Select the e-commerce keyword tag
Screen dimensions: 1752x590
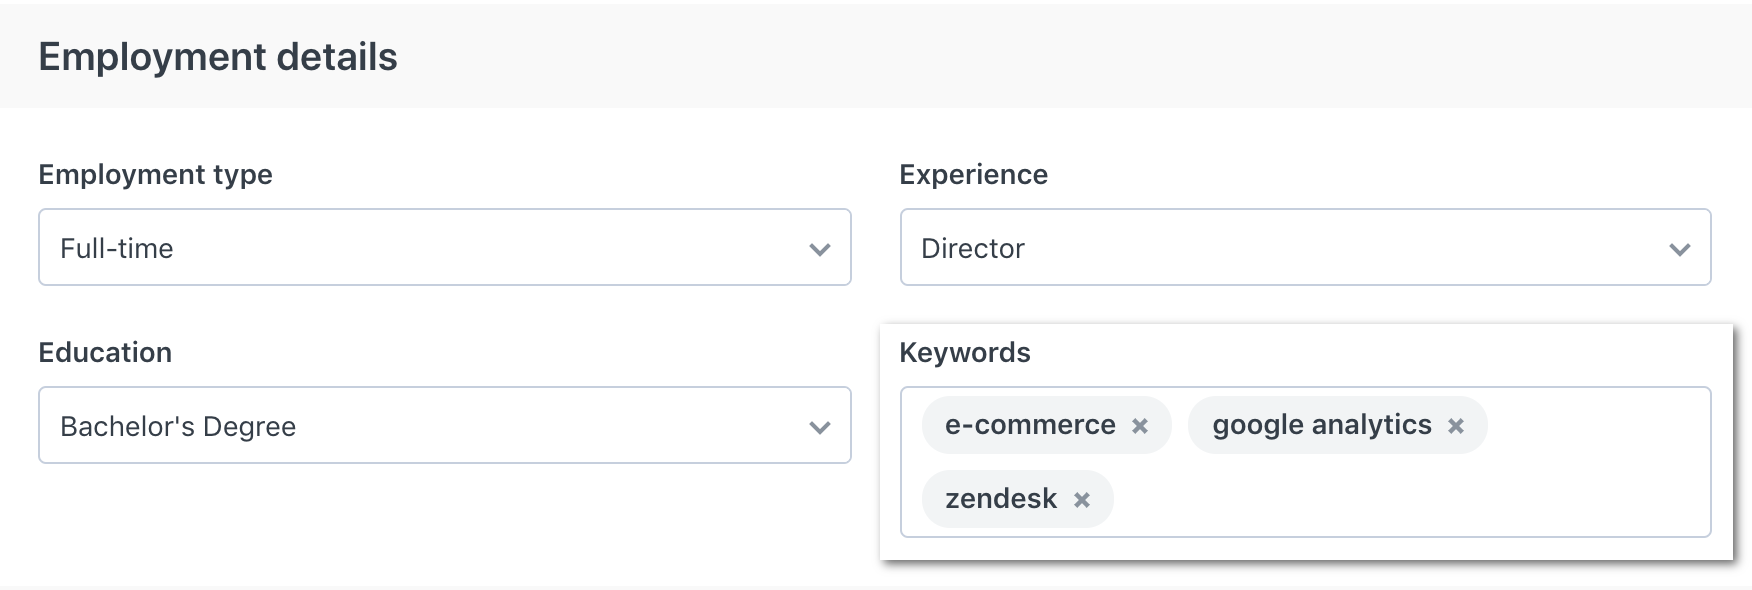1030,425
